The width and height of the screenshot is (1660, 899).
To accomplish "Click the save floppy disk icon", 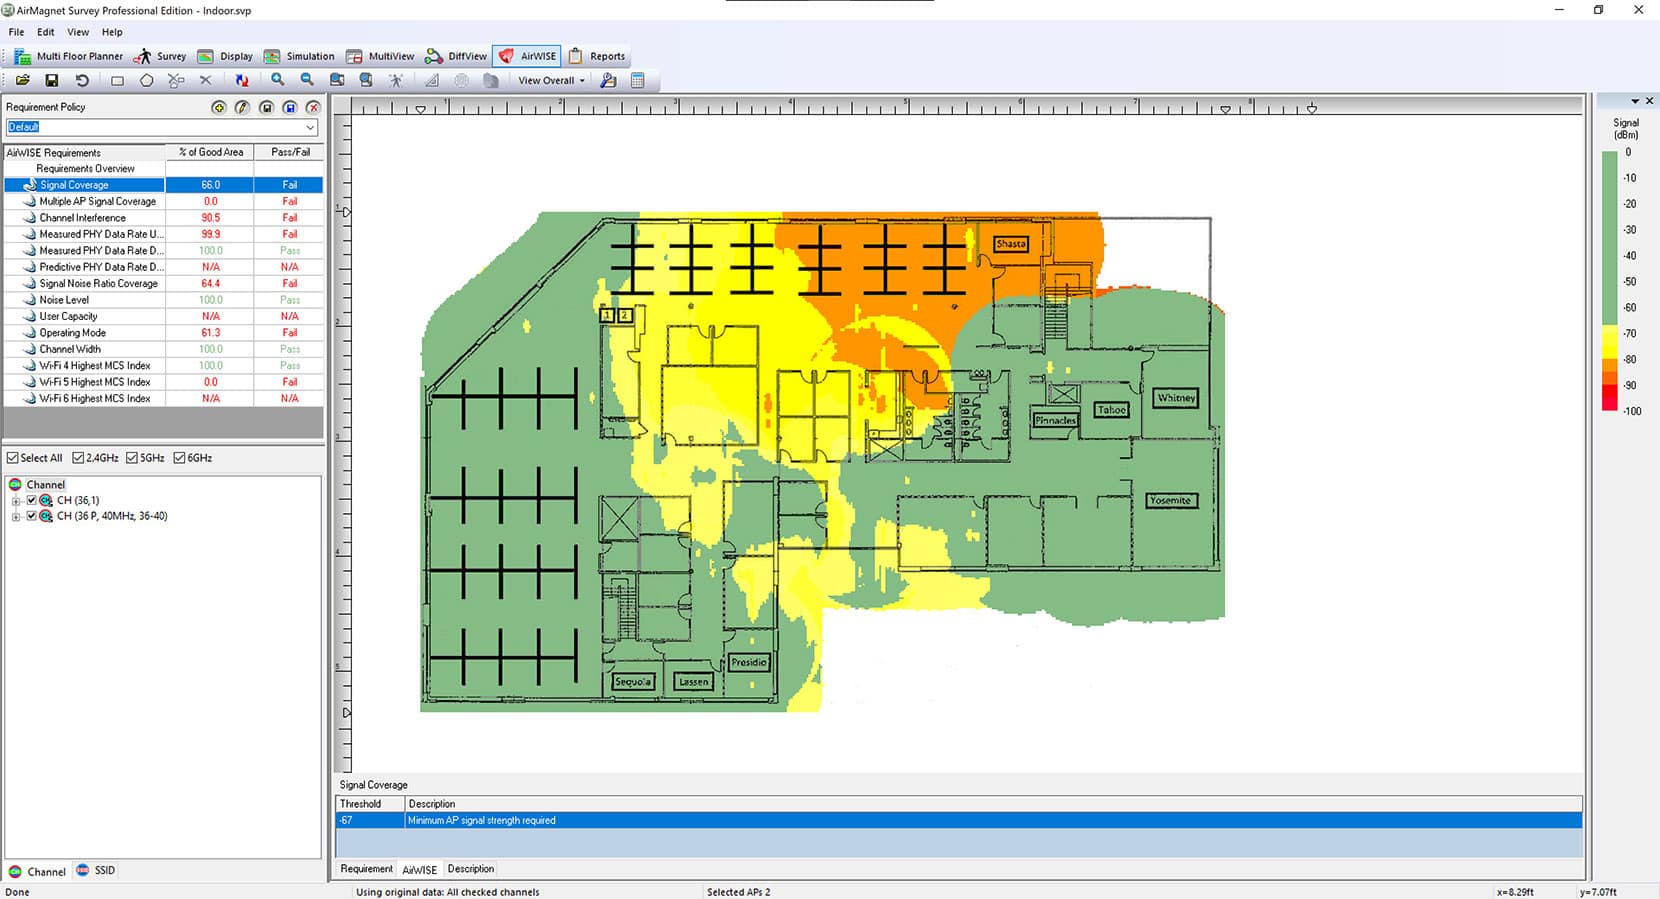I will click(52, 80).
